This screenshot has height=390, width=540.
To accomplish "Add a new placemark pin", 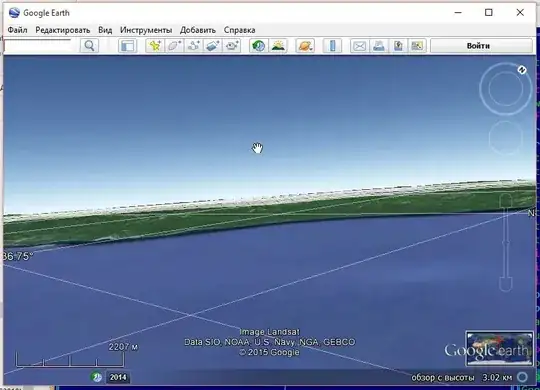I will coord(155,46).
